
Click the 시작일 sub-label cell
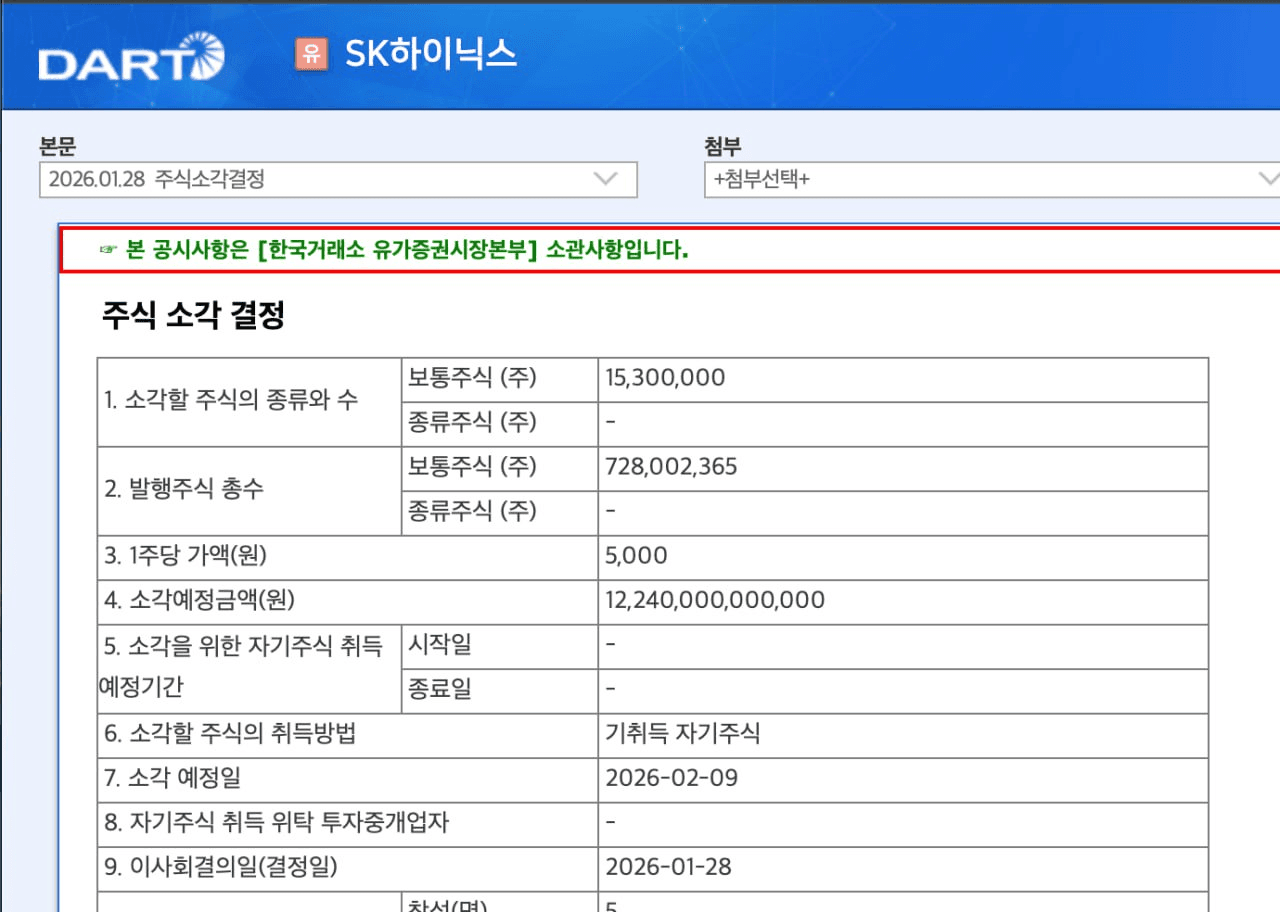pyautogui.click(x=439, y=645)
